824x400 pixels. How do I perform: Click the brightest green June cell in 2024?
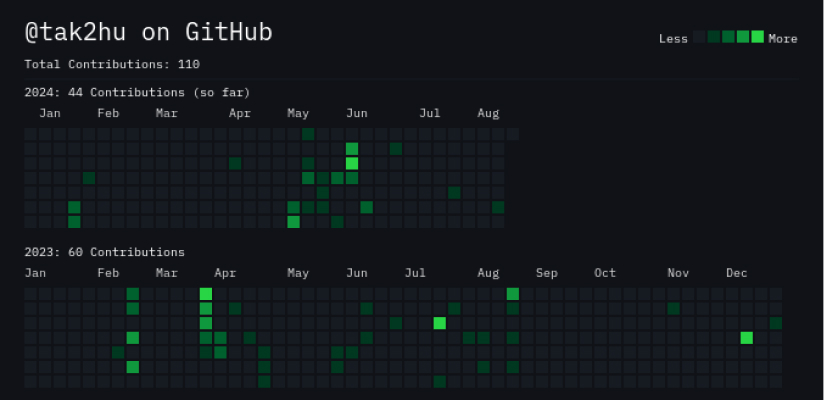tap(352, 163)
